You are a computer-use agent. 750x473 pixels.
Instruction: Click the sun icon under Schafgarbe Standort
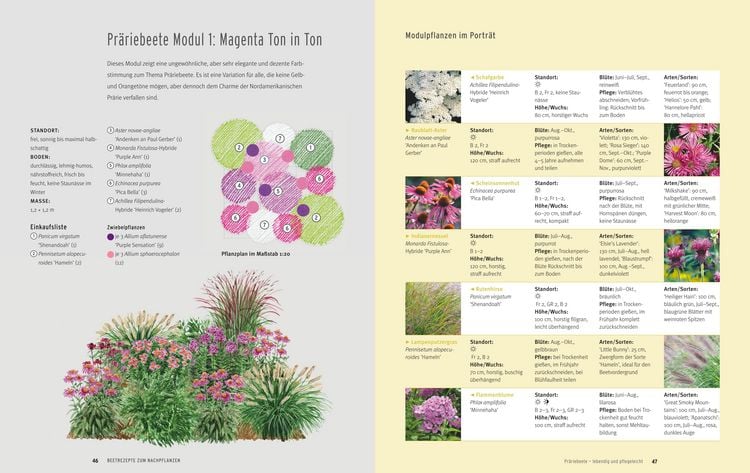tap(538, 85)
